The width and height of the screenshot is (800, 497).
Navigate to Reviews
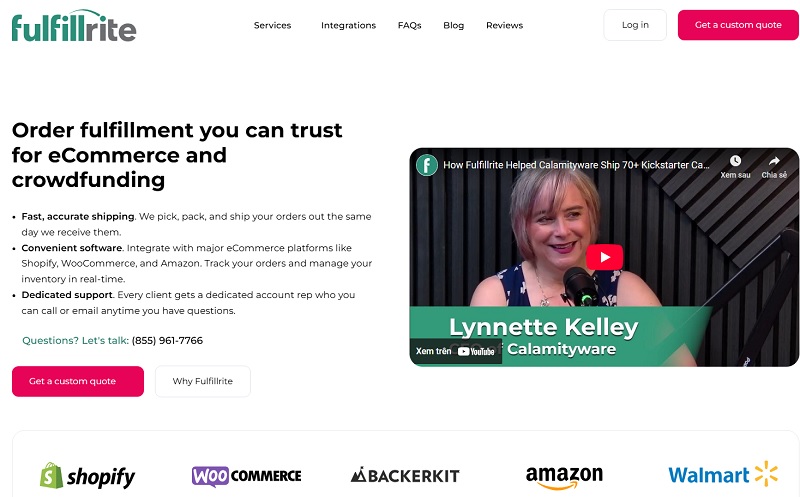505,25
